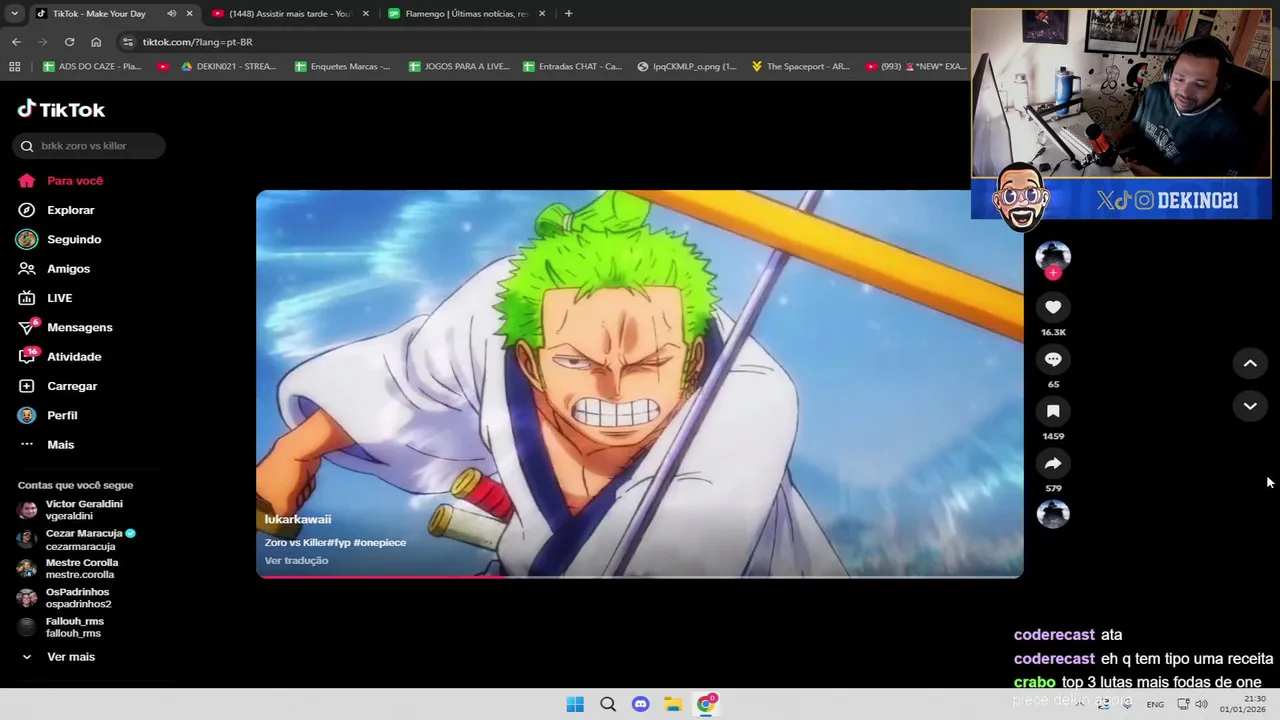
Task: Seek on the video progress bar
Action: pyautogui.click(x=640, y=576)
